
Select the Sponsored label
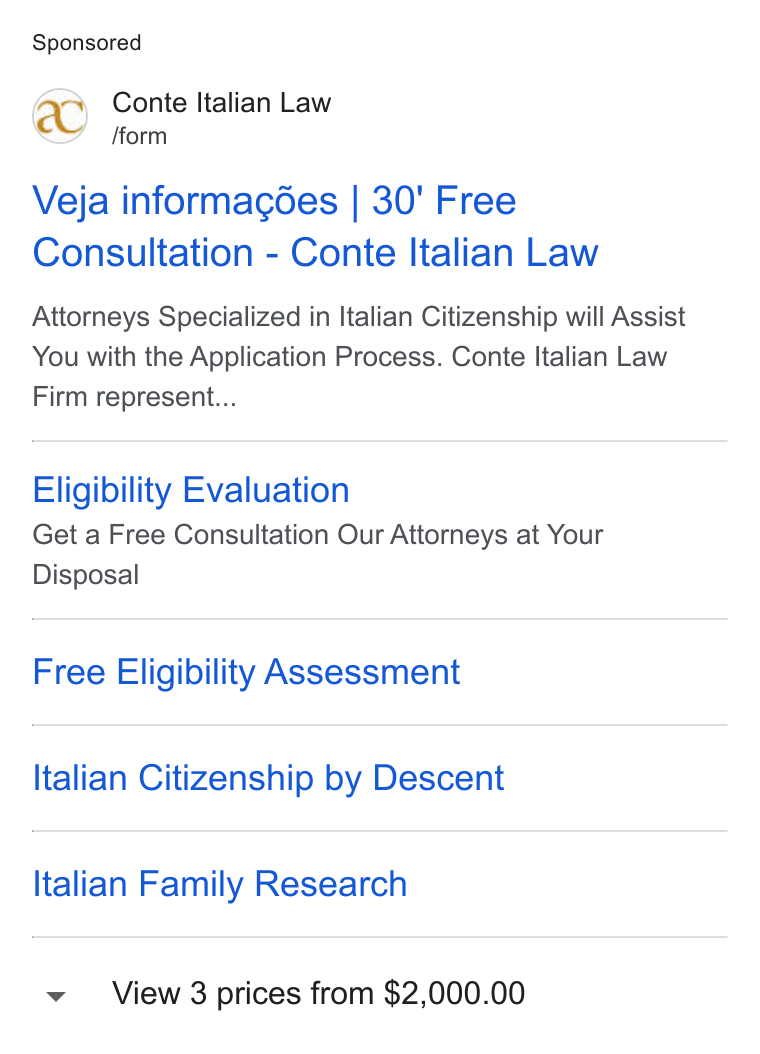[x=87, y=42]
